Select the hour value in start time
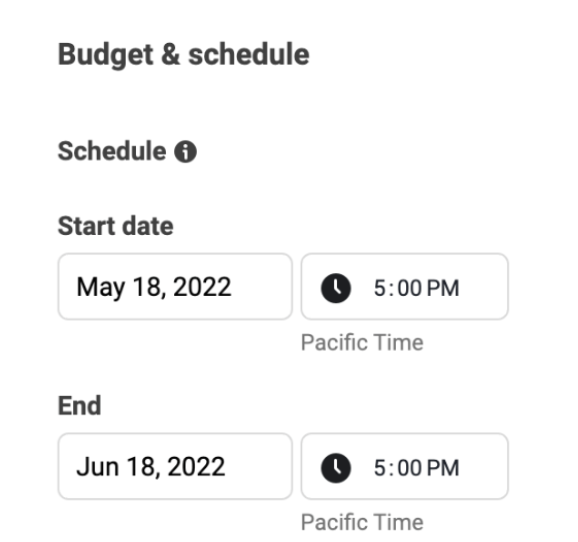578x542 pixels. tap(380, 288)
